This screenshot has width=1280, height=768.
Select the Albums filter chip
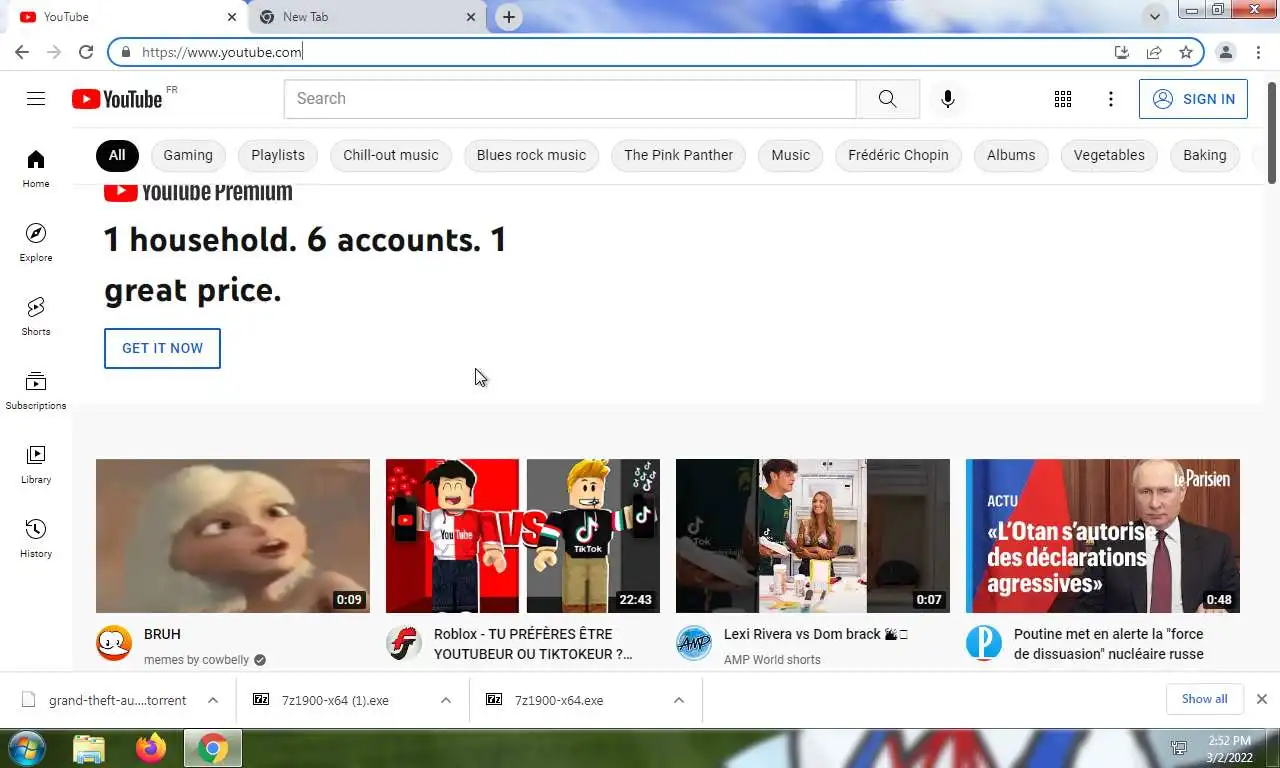pos(1011,155)
